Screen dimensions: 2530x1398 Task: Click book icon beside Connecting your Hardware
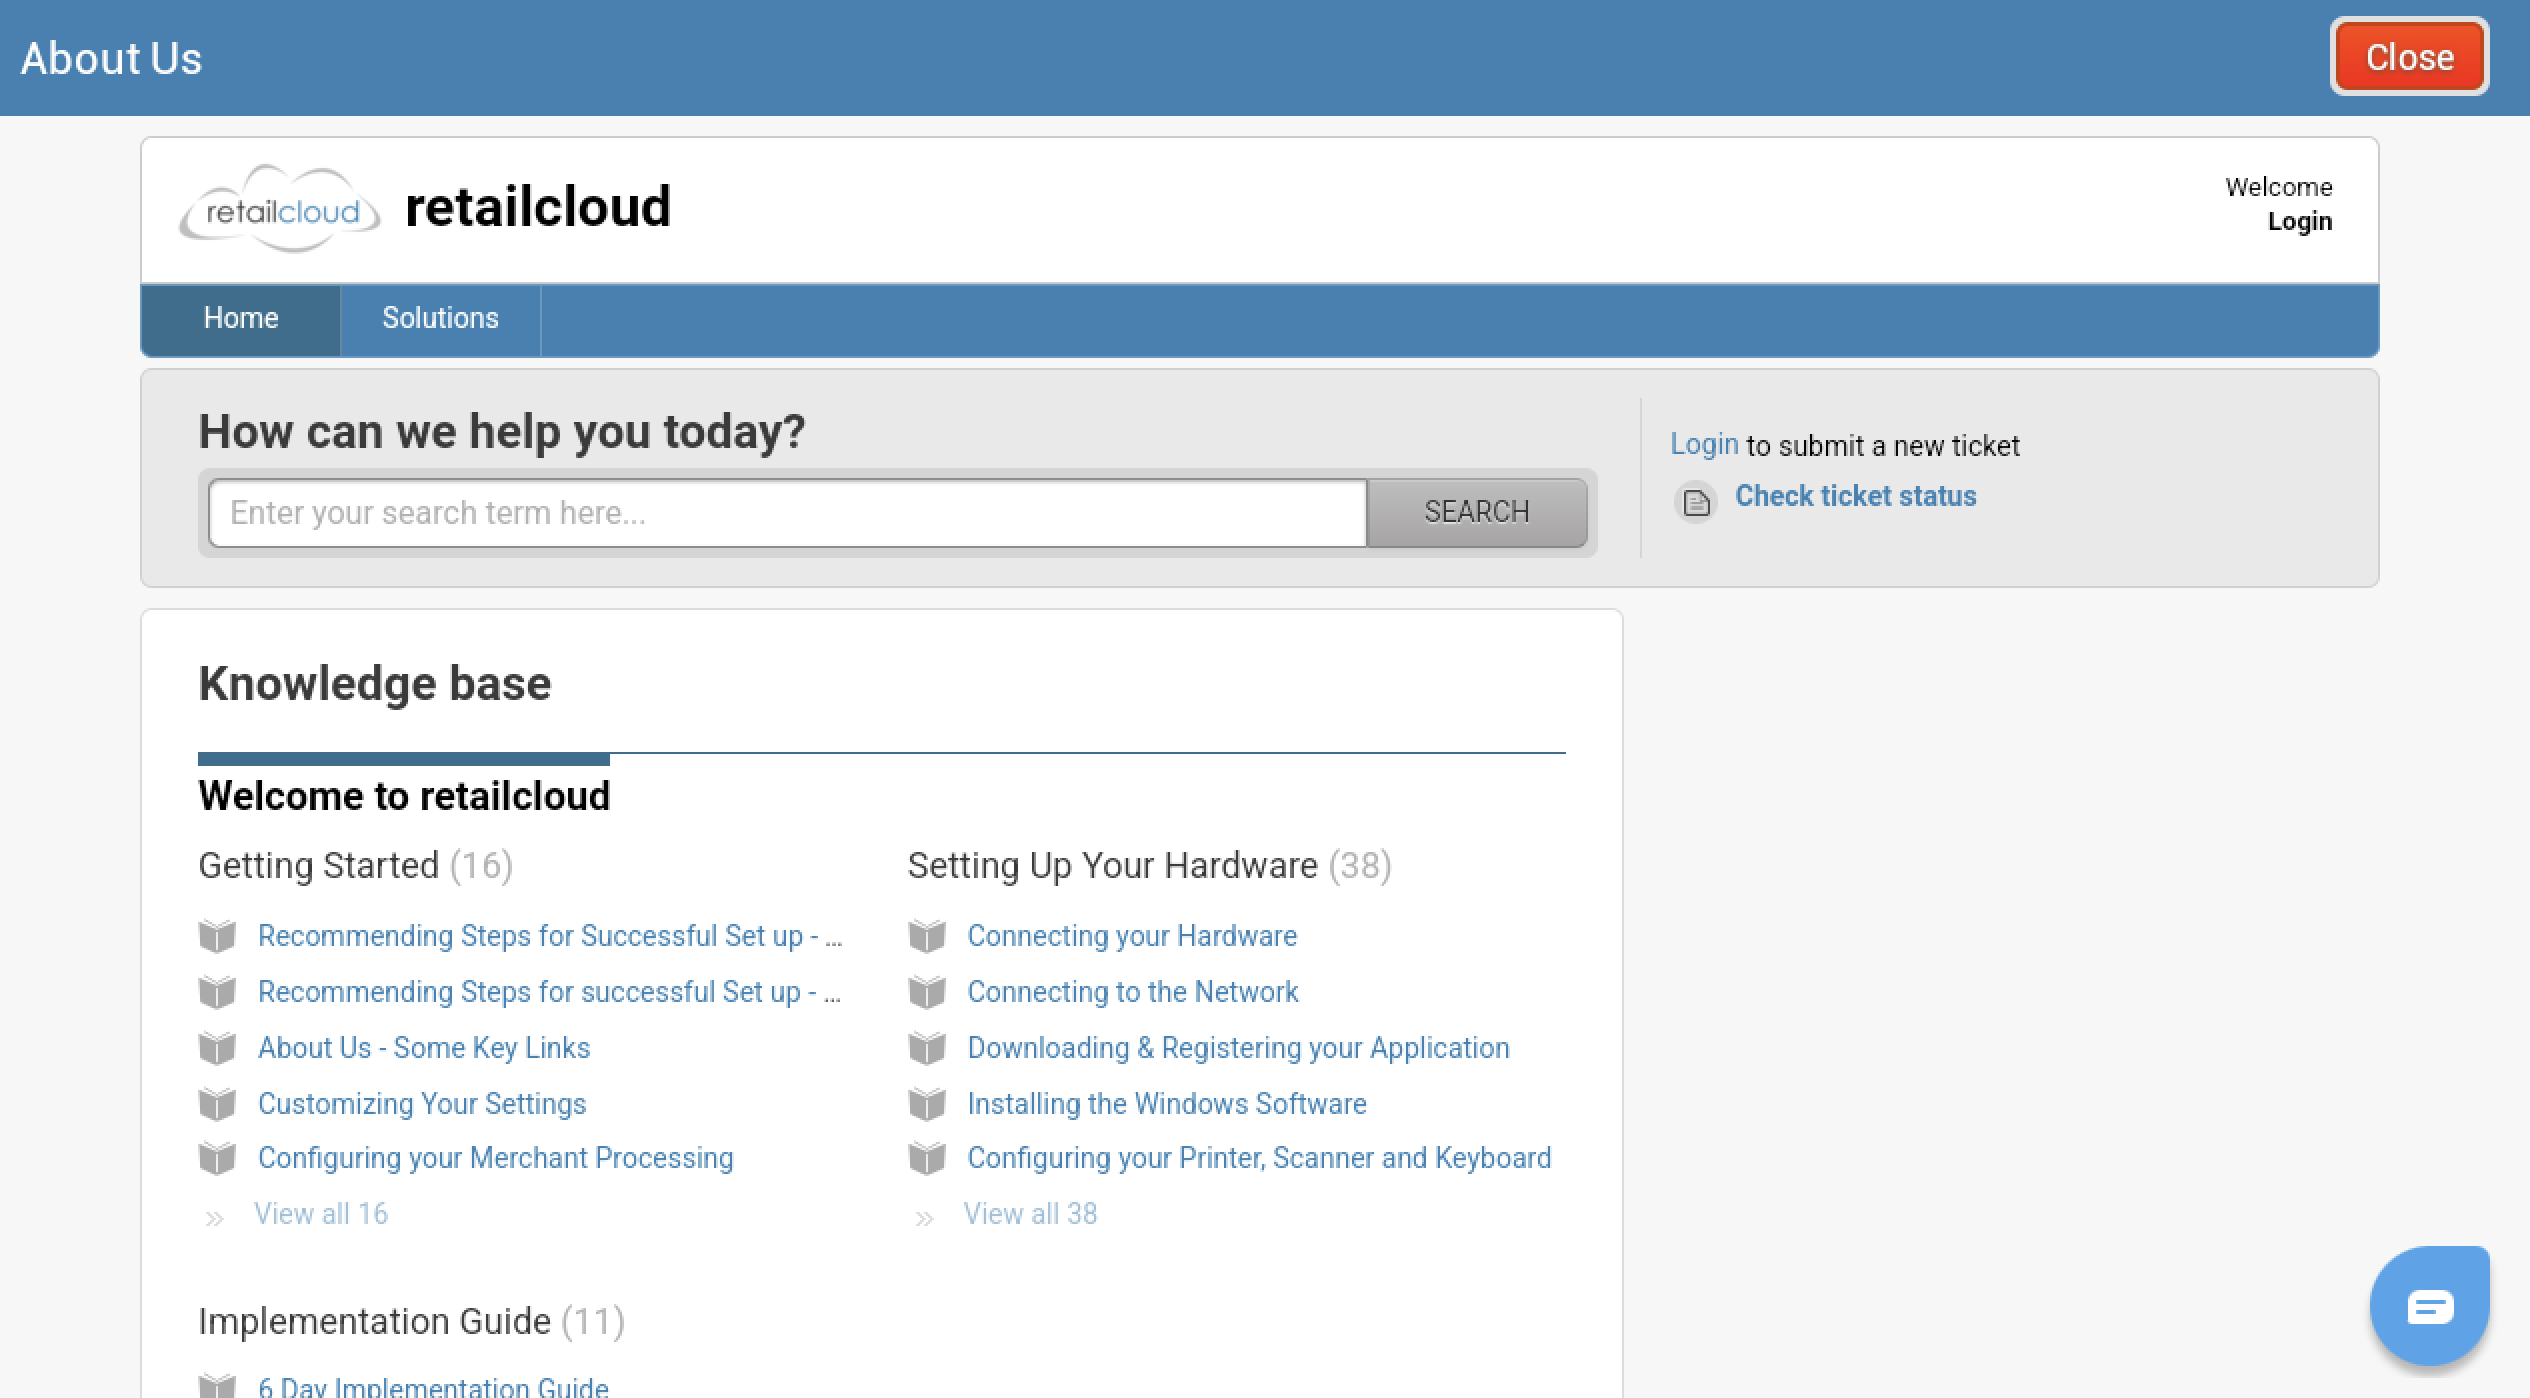pos(927,936)
